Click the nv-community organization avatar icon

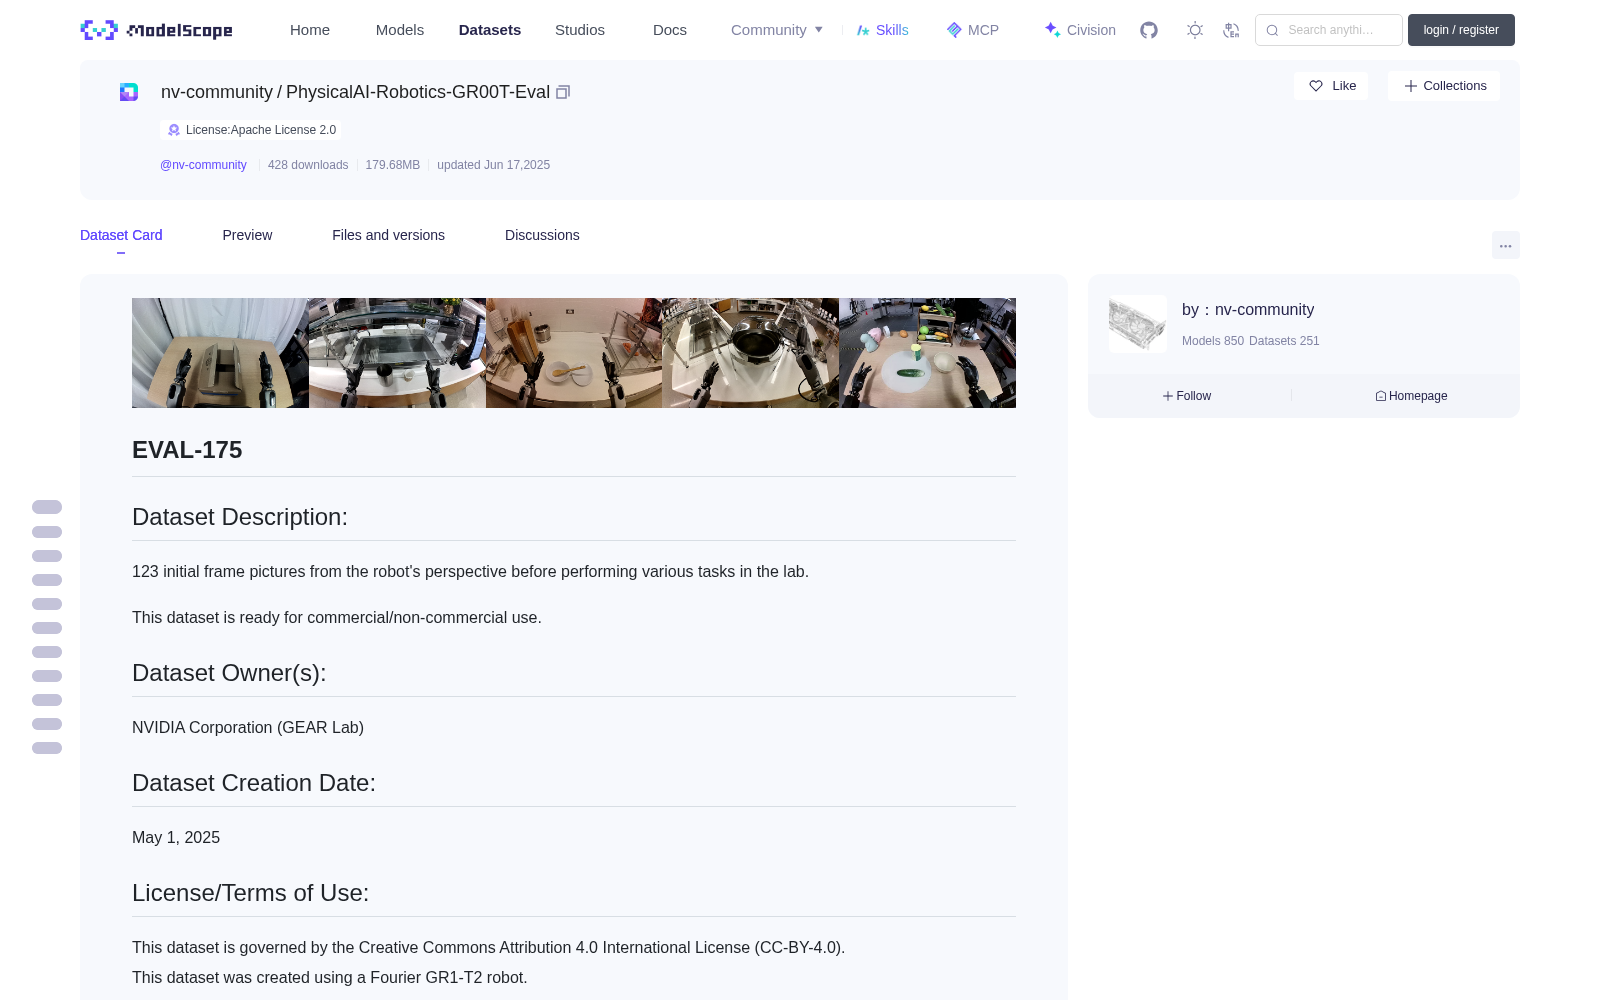129,92
